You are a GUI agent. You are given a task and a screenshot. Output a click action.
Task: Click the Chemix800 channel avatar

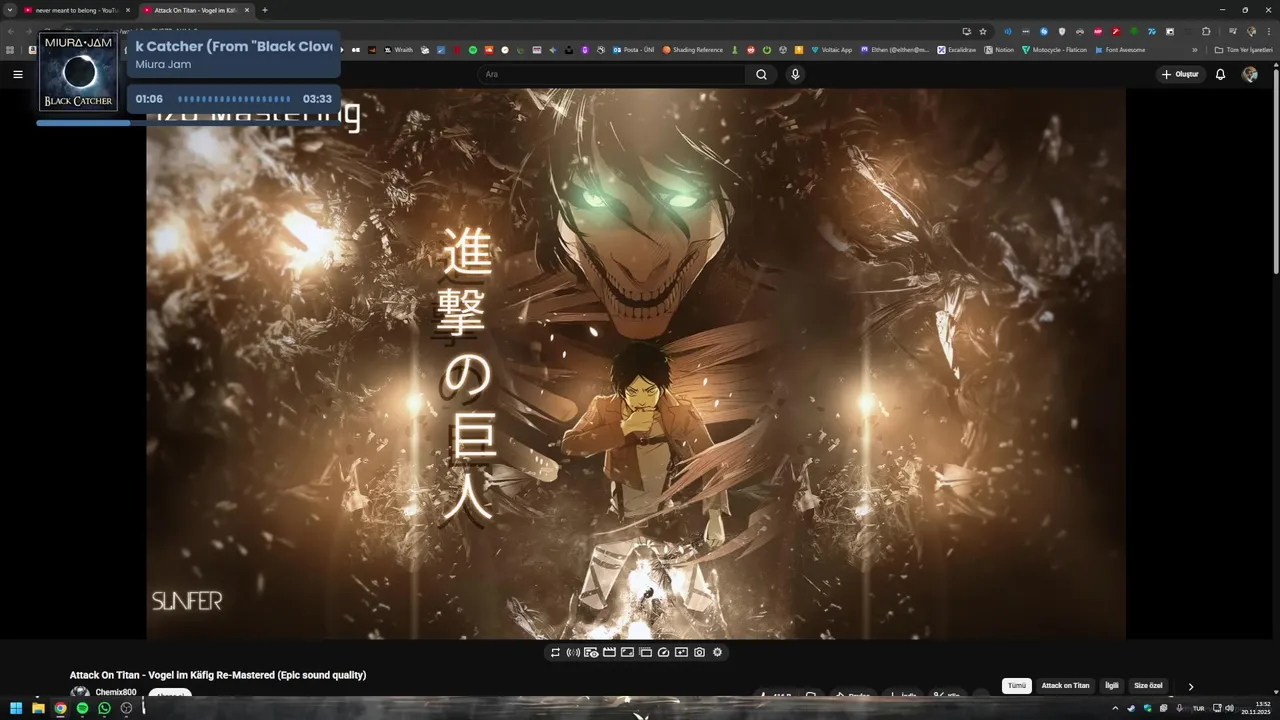coord(80,692)
